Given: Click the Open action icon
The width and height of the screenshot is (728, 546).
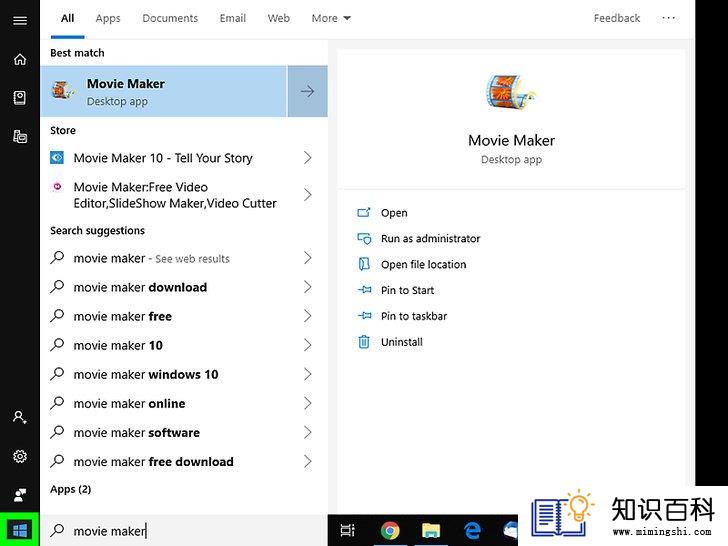Looking at the screenshot, I should pos(364,213).
